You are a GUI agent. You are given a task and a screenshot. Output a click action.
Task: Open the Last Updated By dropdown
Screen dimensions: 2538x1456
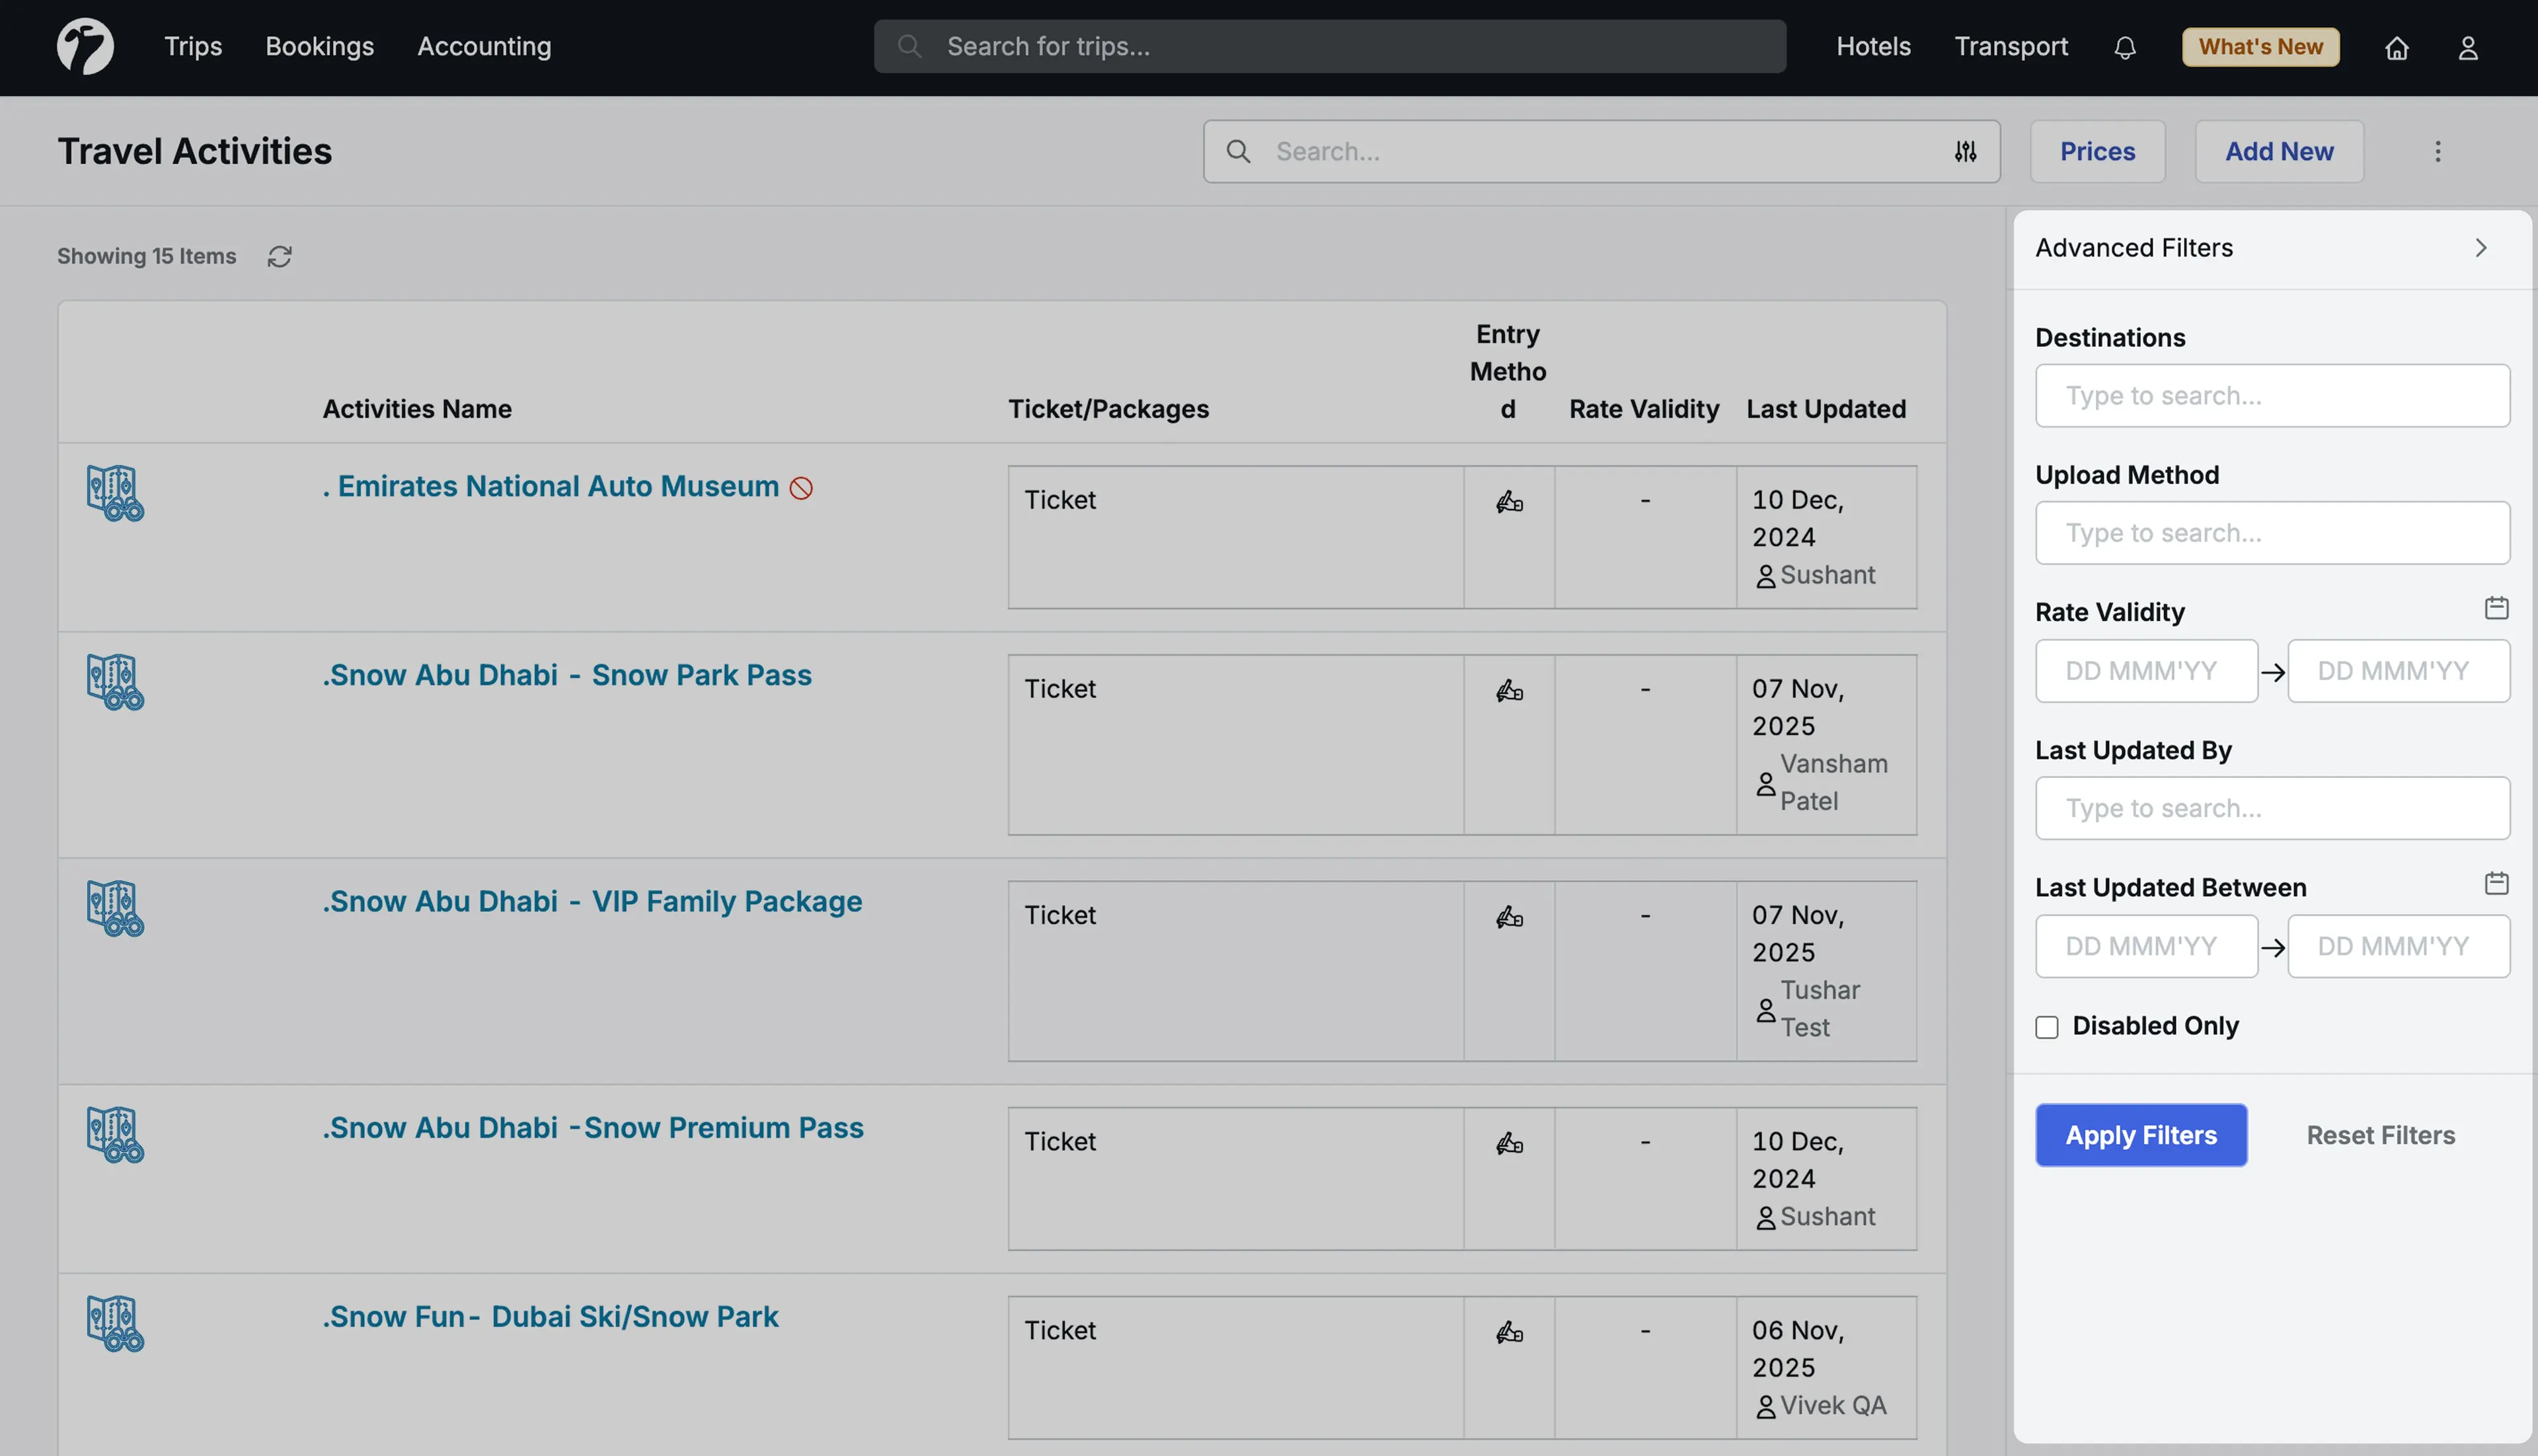(x=2271, y=808)
